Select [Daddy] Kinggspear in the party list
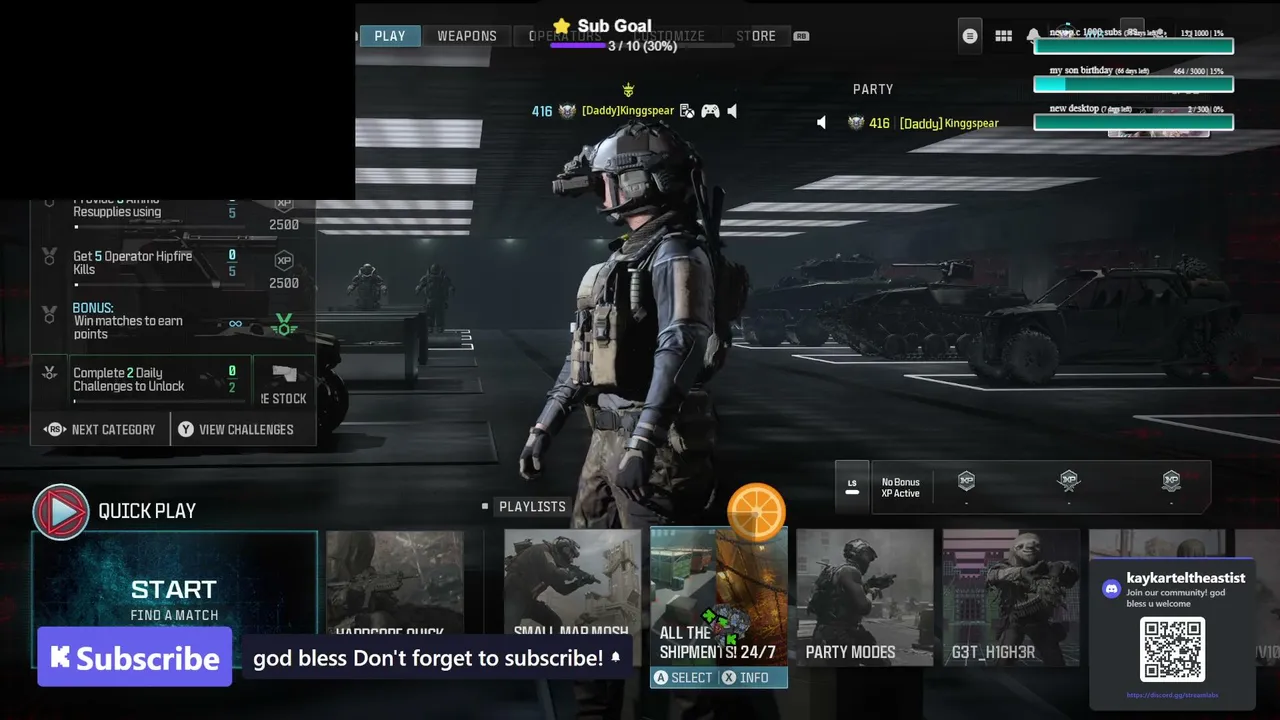The image size is (1280, 720). pos(949,123)
